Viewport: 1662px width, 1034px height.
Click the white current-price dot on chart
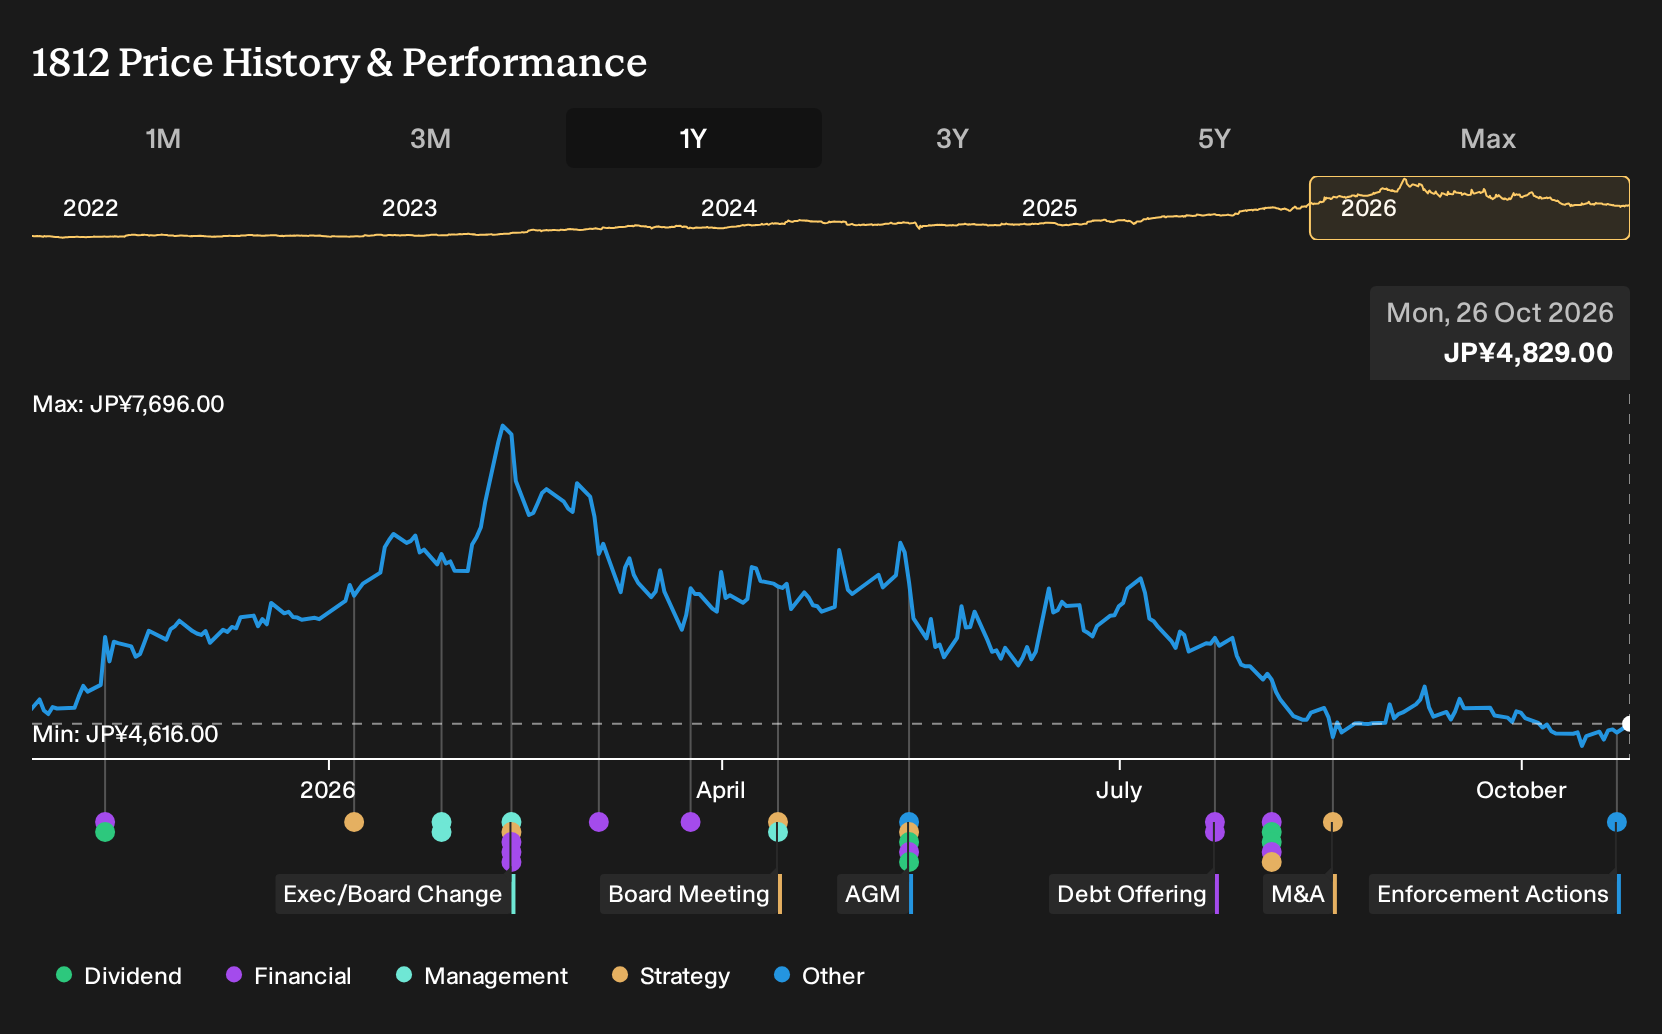tap(1627, 723)
